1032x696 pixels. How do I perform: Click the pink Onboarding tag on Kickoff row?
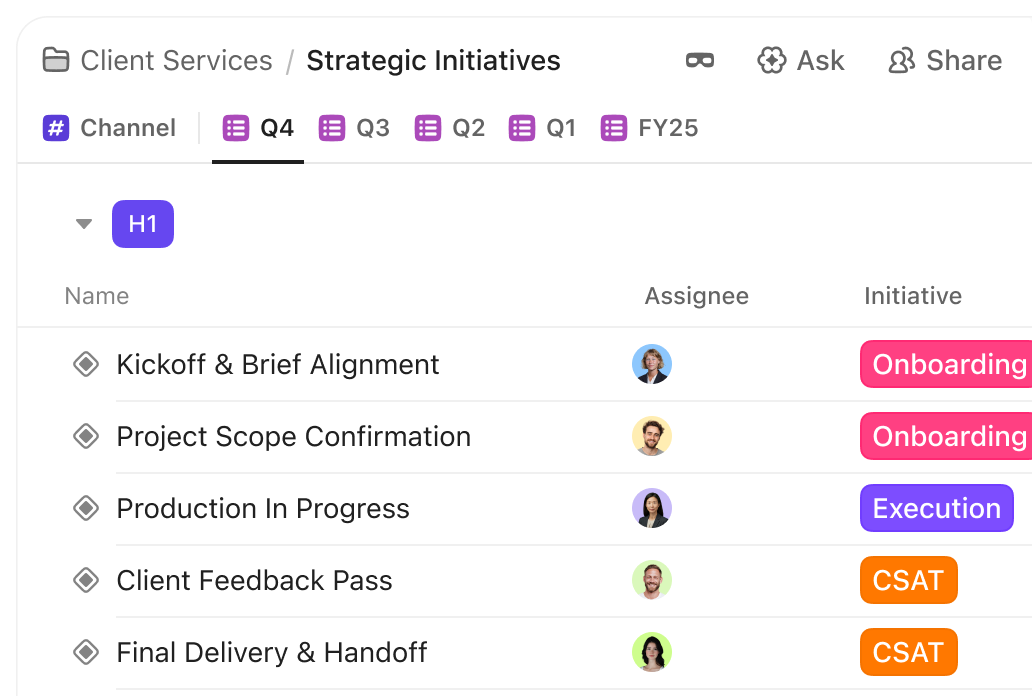(x=947, y=364)
